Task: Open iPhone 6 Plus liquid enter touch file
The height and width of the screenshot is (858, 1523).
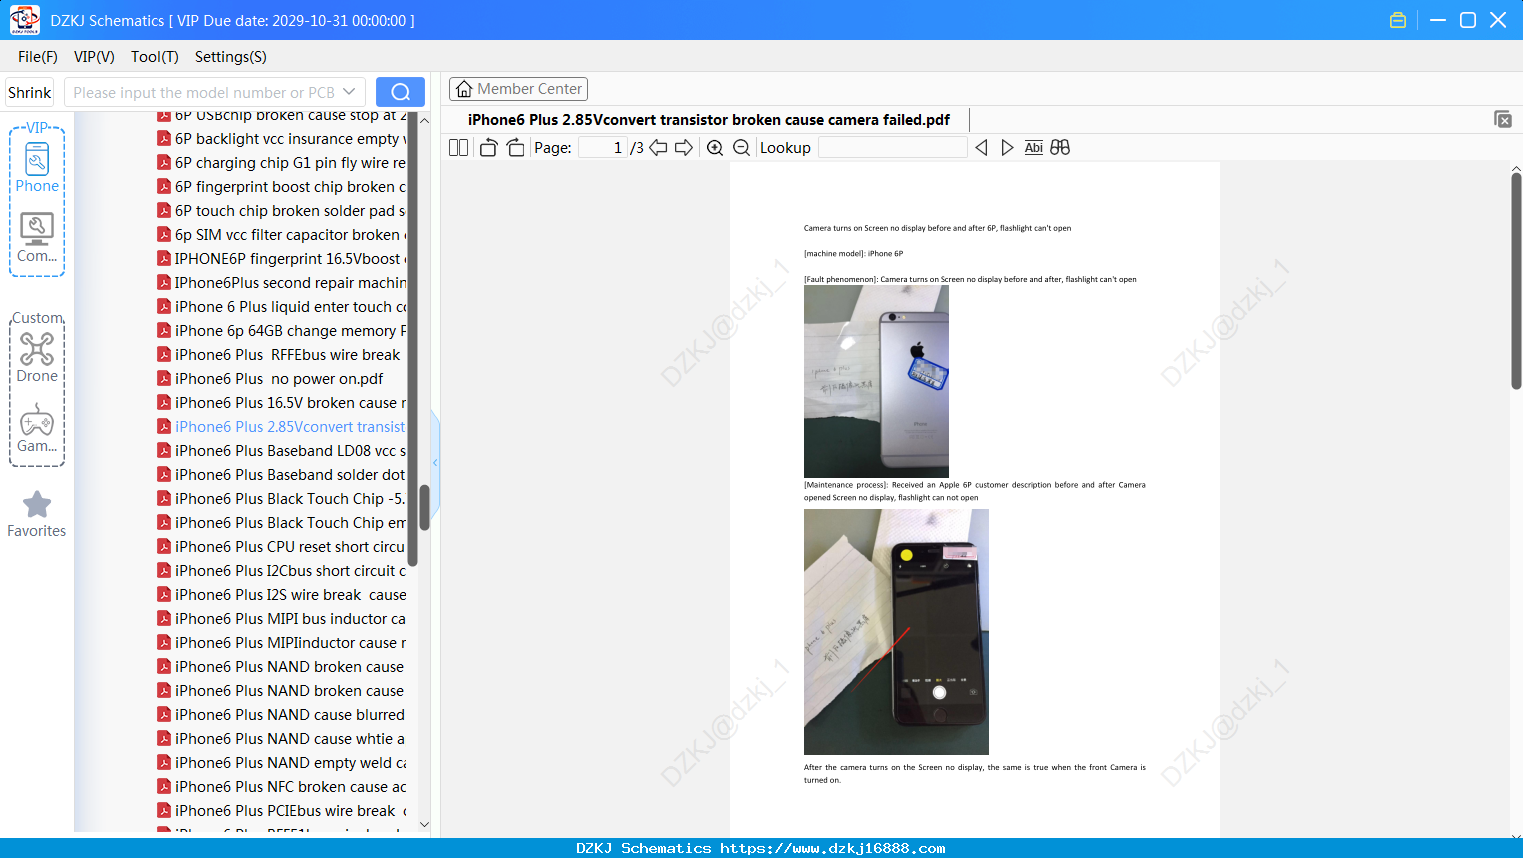Action: [x=282, y=307]
